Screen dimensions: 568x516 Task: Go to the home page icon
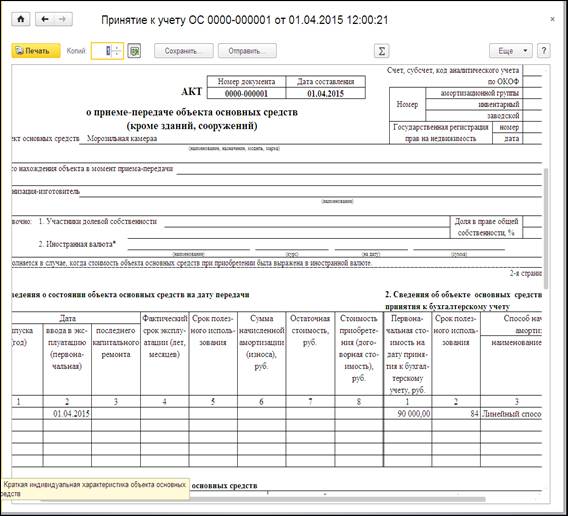point(21,19)
